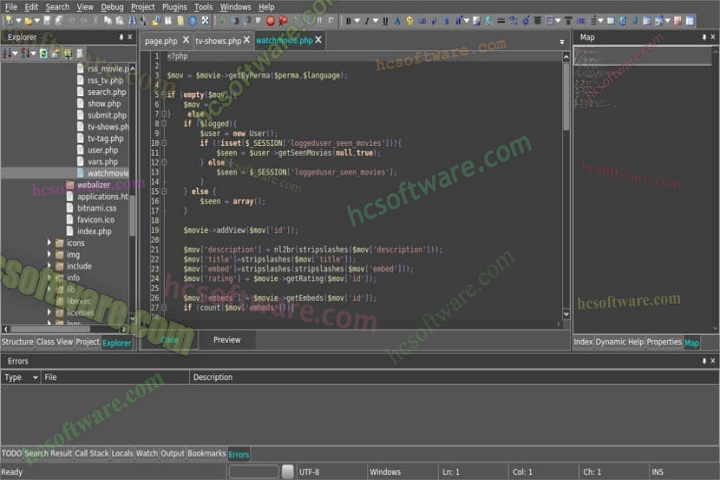
Task: Click the rightmost icon in the main toolbar
Action: (690, 21)
